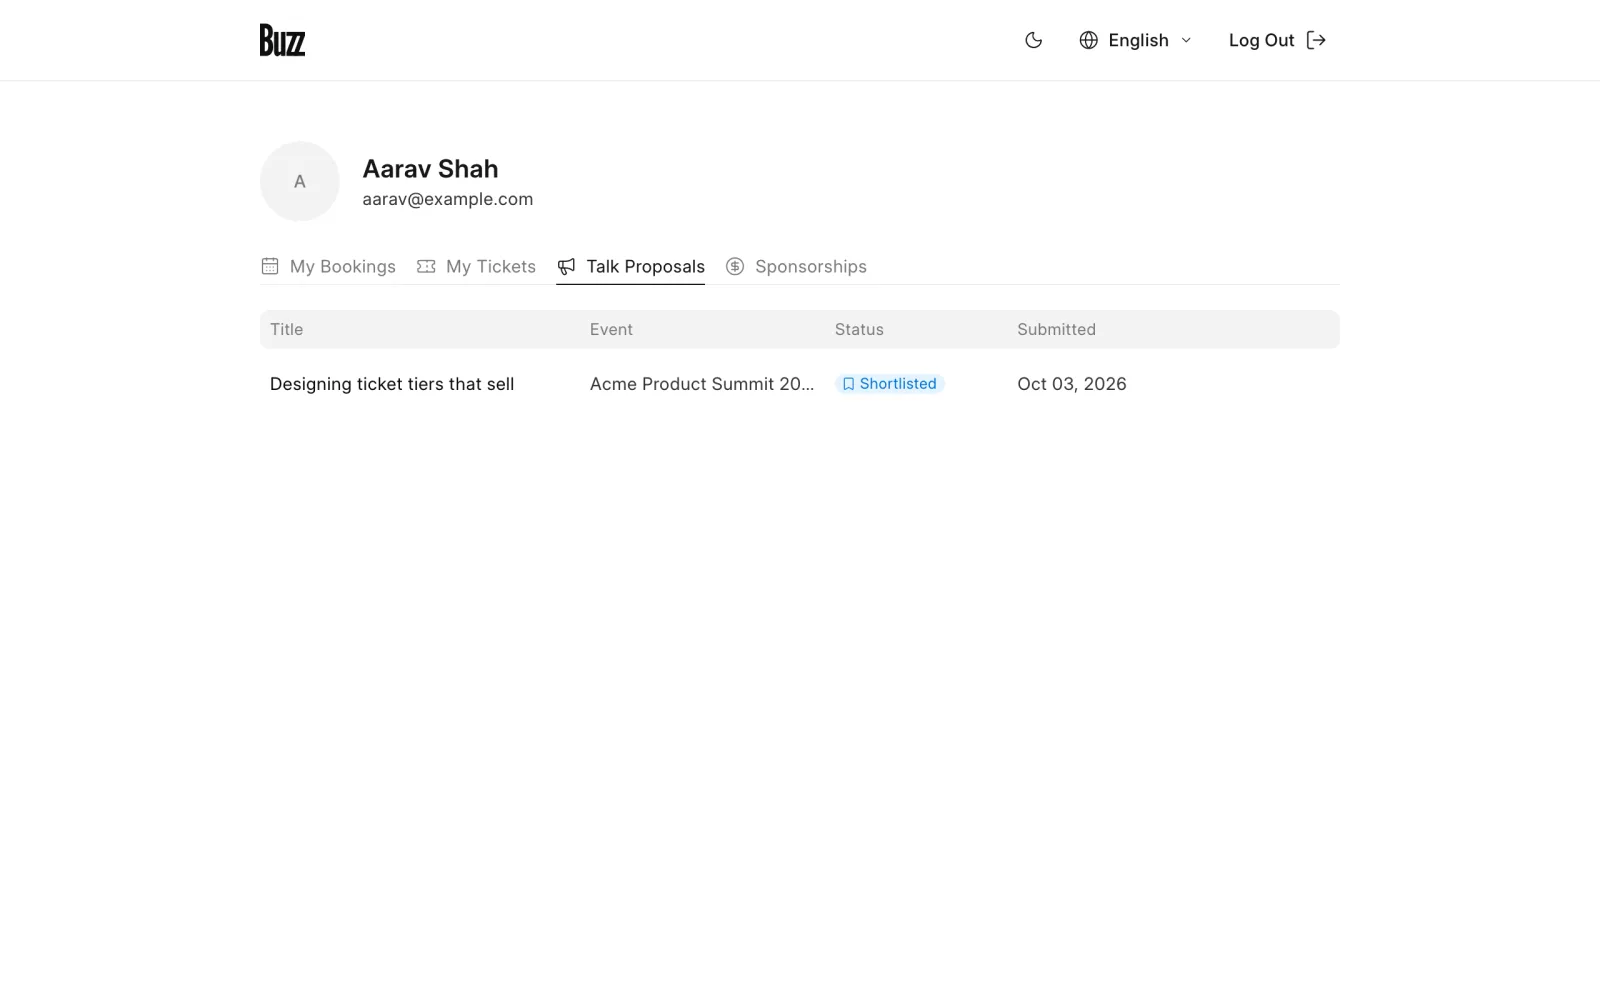The width and height of the screenshot is (1600, 1000).
Task: Toggle dark mode moon icon
Action: pos(1034,40)
